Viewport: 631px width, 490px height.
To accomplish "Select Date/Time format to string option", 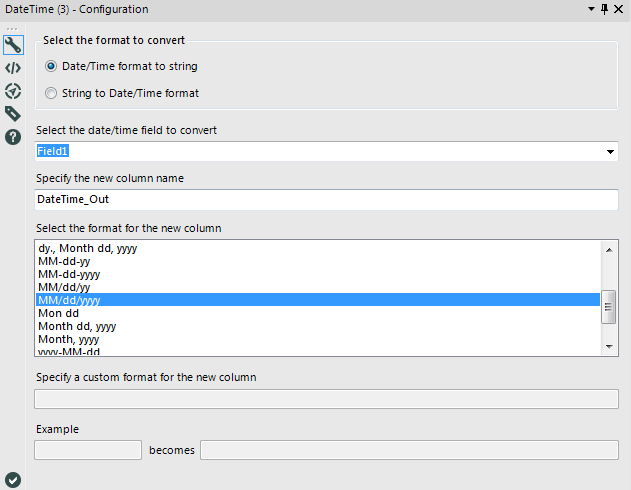I will pyautogui.click(x=52, y=66).
